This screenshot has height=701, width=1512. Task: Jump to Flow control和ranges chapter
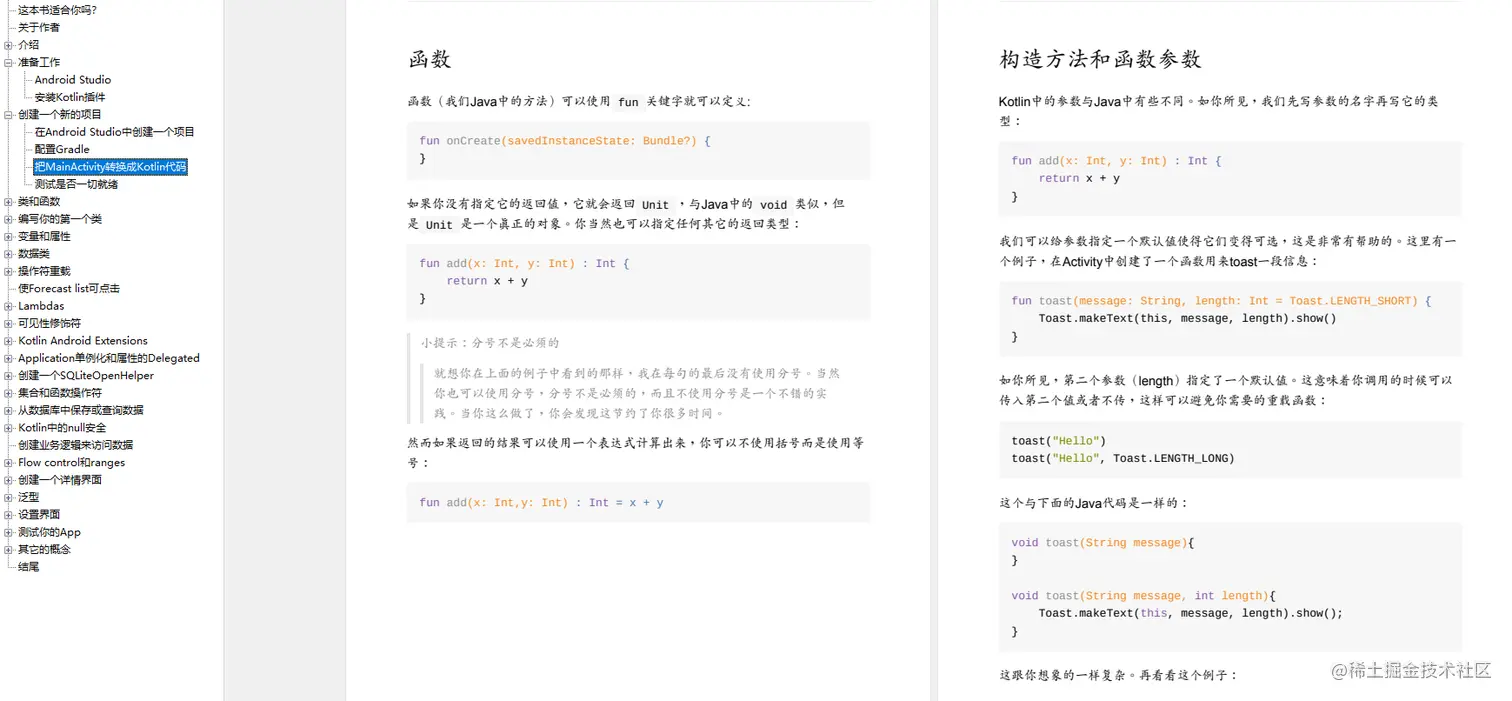click(72, 463)
